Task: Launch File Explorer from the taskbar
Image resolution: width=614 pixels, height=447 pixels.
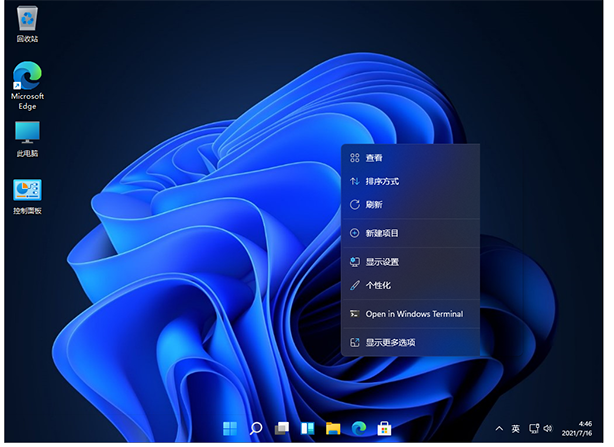Action: coord(333,429)
